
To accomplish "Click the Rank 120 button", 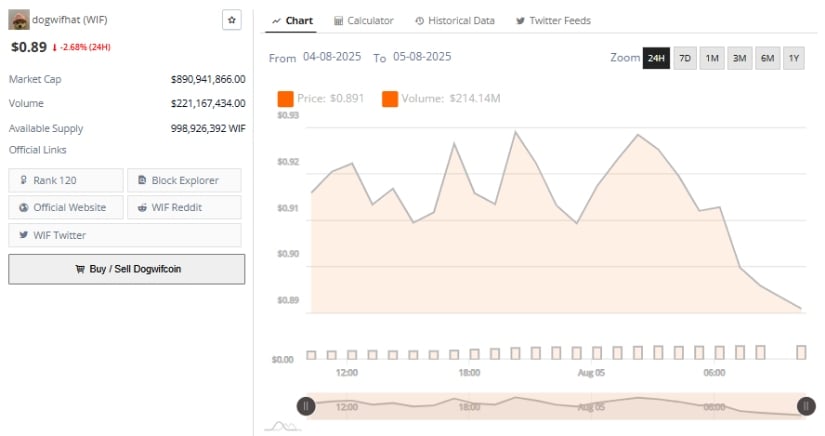I will [x=66, y=180].
